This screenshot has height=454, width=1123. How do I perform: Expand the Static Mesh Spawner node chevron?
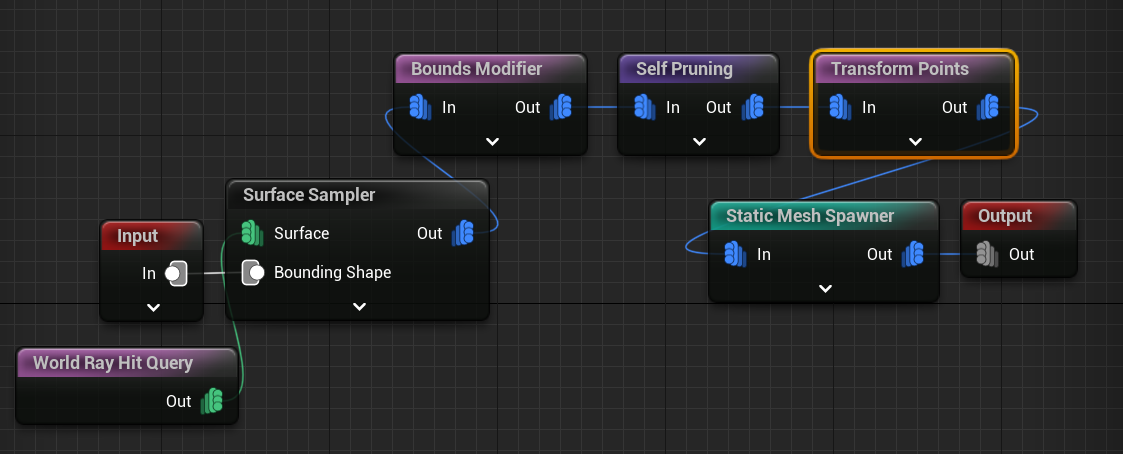(x=825, y=288)
